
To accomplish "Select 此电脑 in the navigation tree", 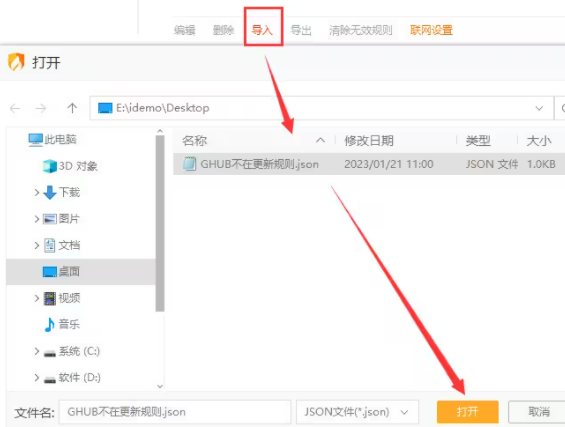I will [60, 139].
